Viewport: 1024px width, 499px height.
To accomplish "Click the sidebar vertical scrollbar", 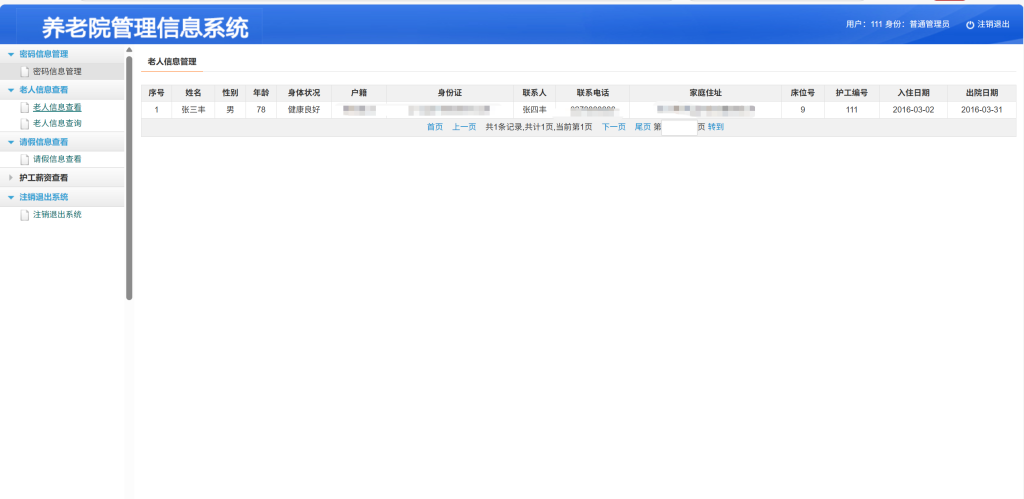I will click(129, 178).
